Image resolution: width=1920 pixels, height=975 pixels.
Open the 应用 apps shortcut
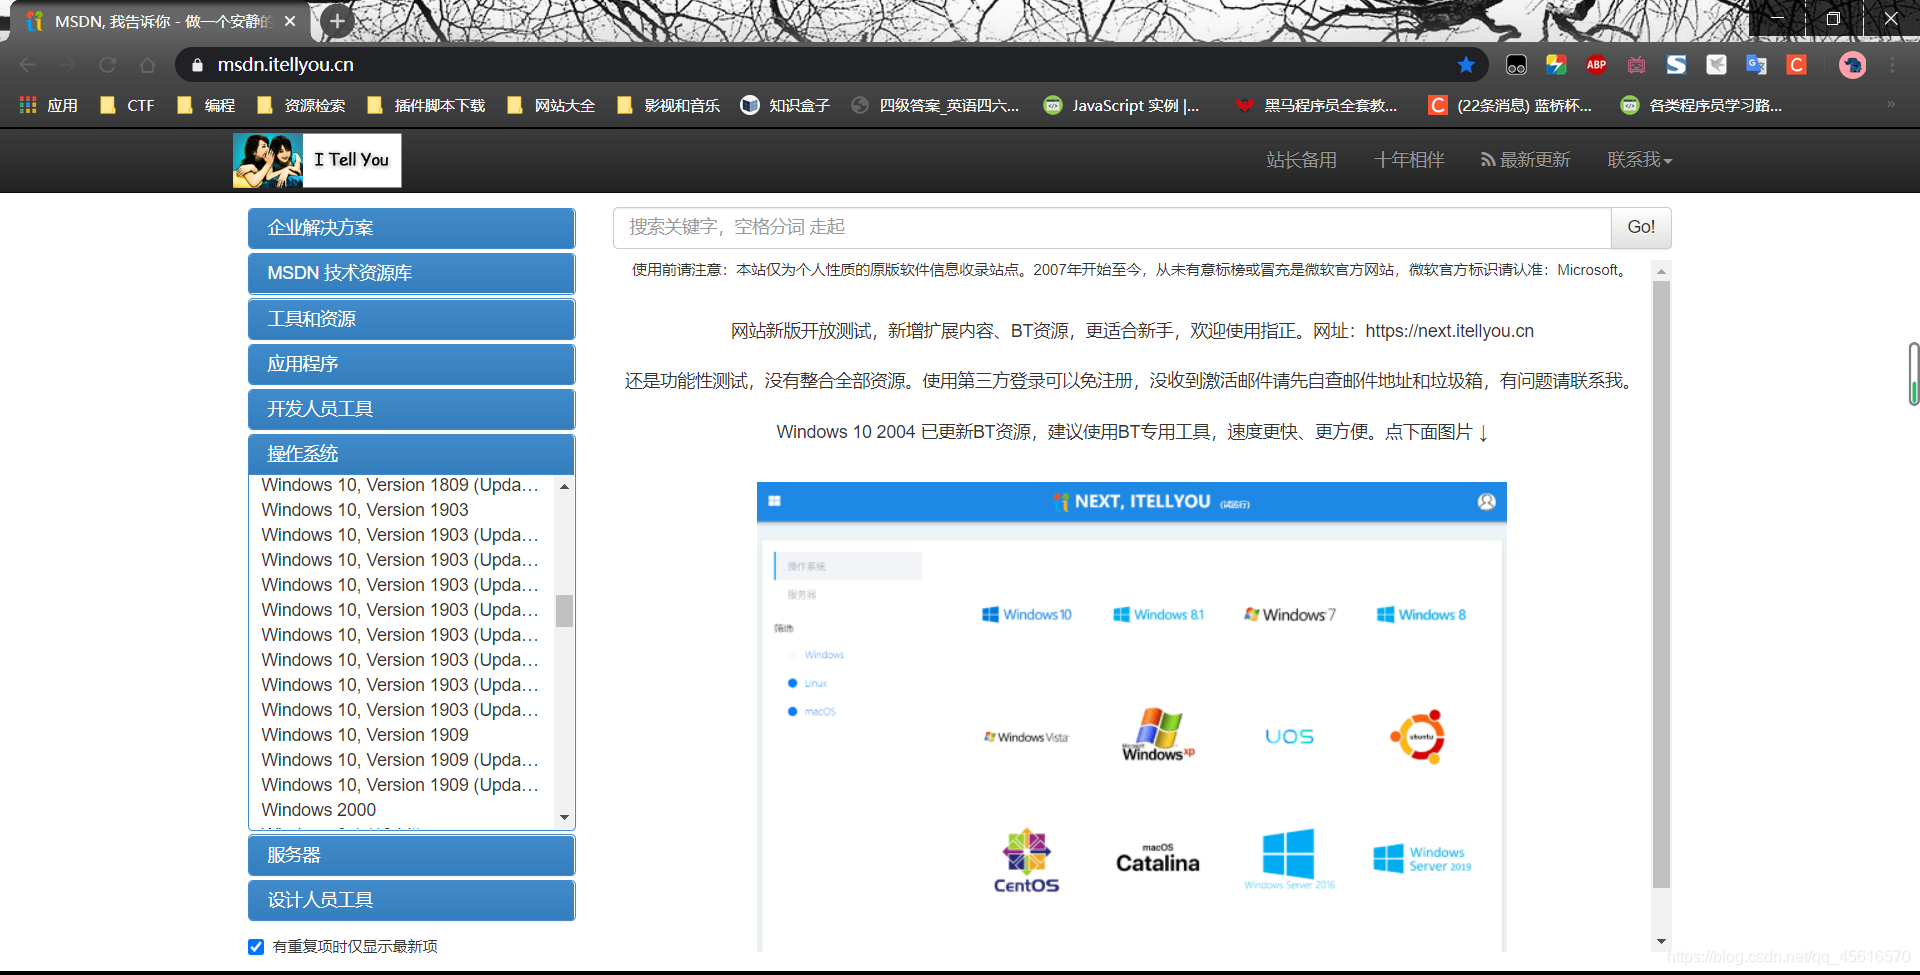point(48,105)
